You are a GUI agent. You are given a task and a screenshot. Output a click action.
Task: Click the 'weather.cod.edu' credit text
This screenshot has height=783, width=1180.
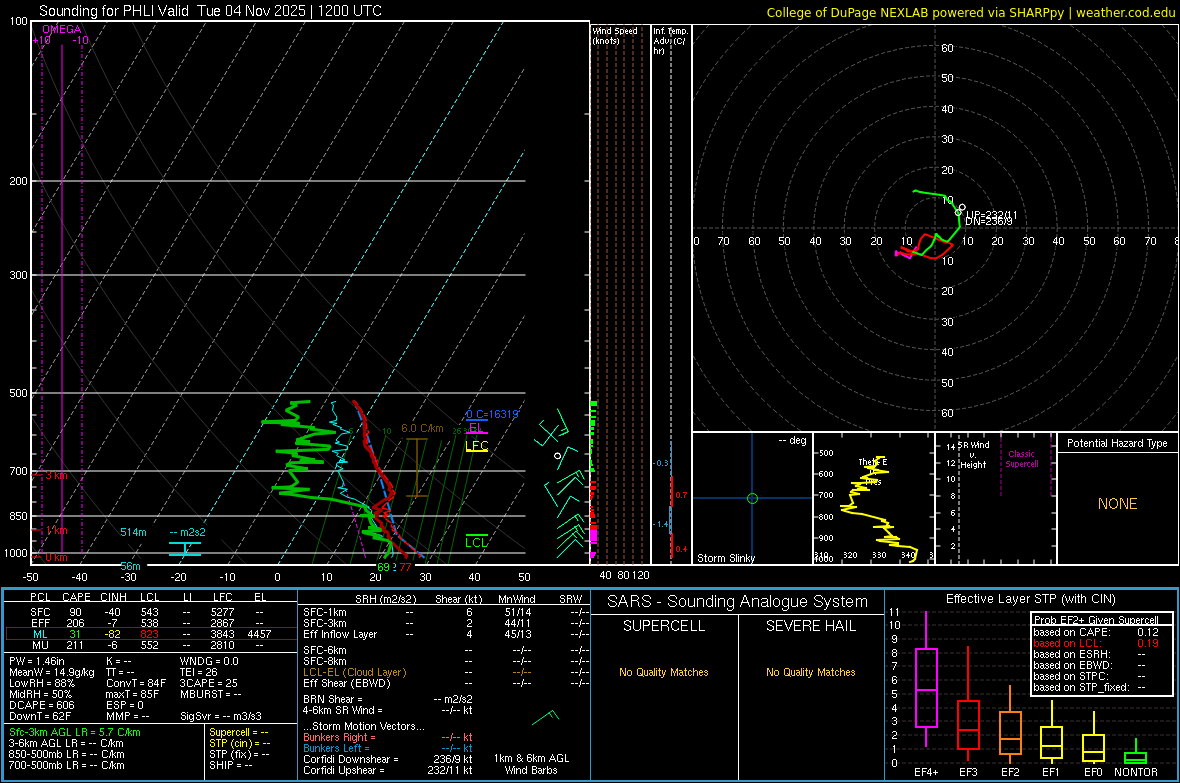(x=1126, y=12)
